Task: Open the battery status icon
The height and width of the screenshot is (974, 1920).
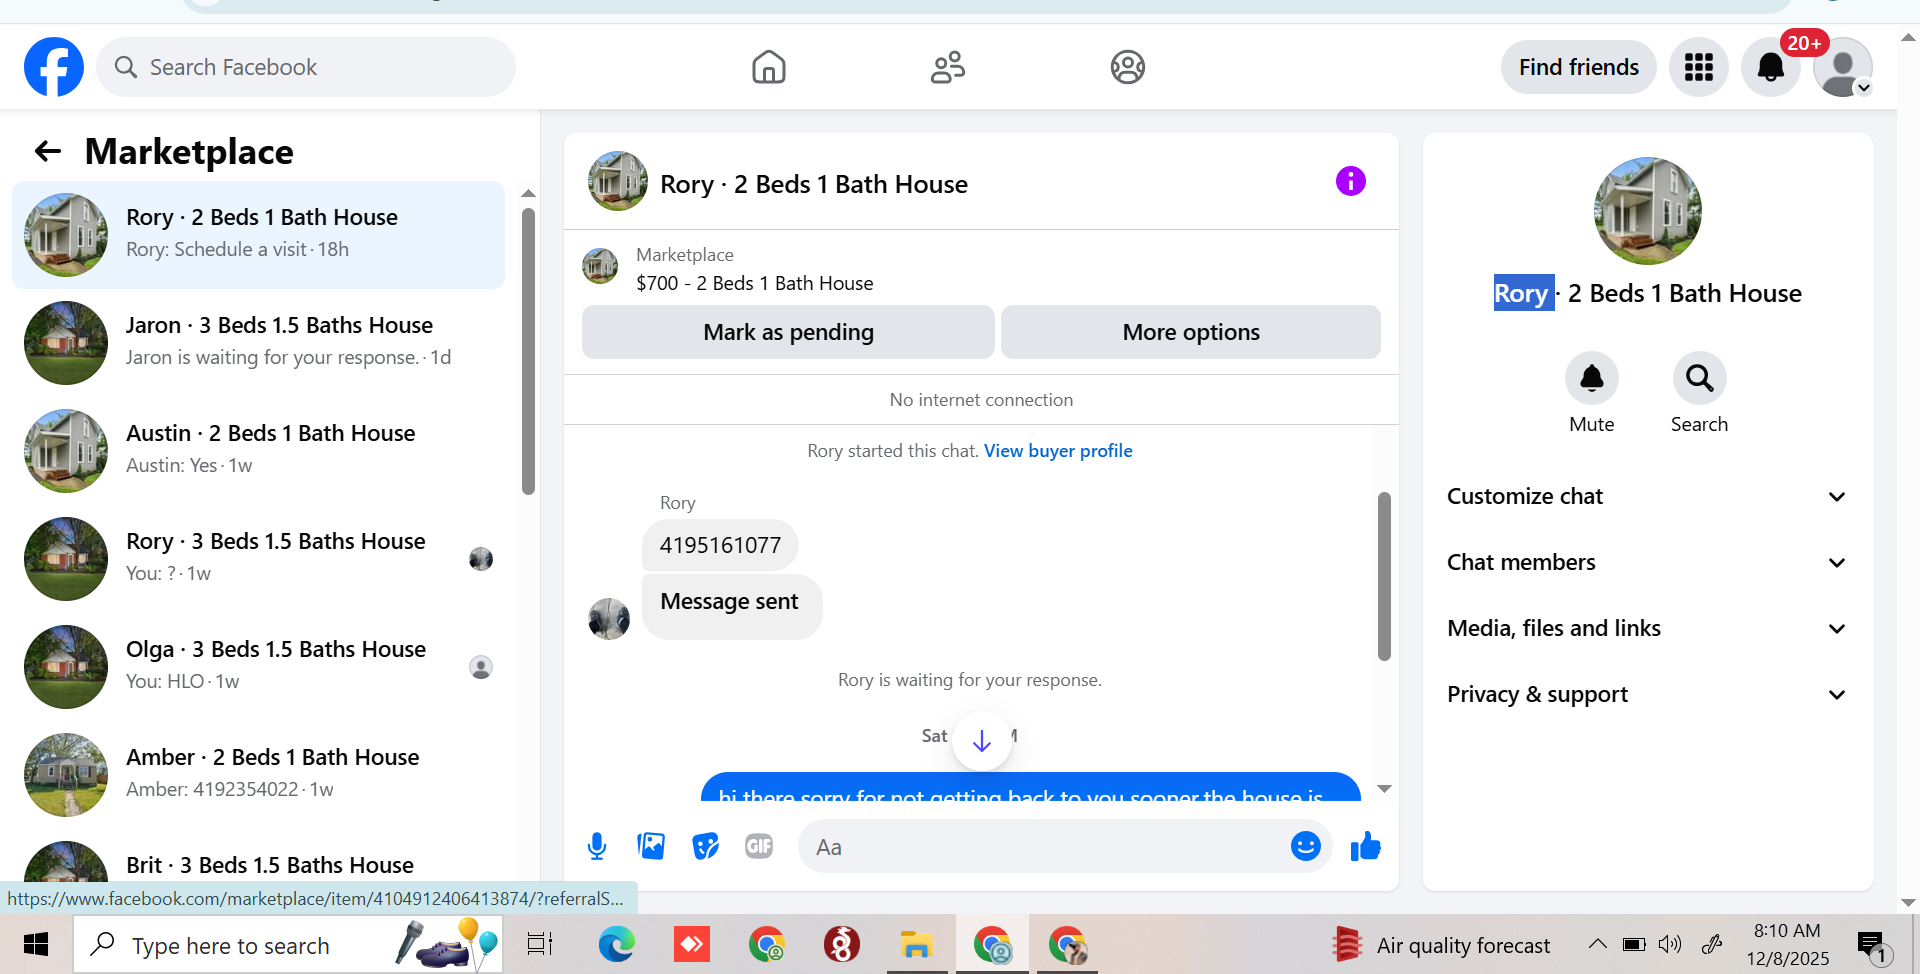Action: [1634, 944]
